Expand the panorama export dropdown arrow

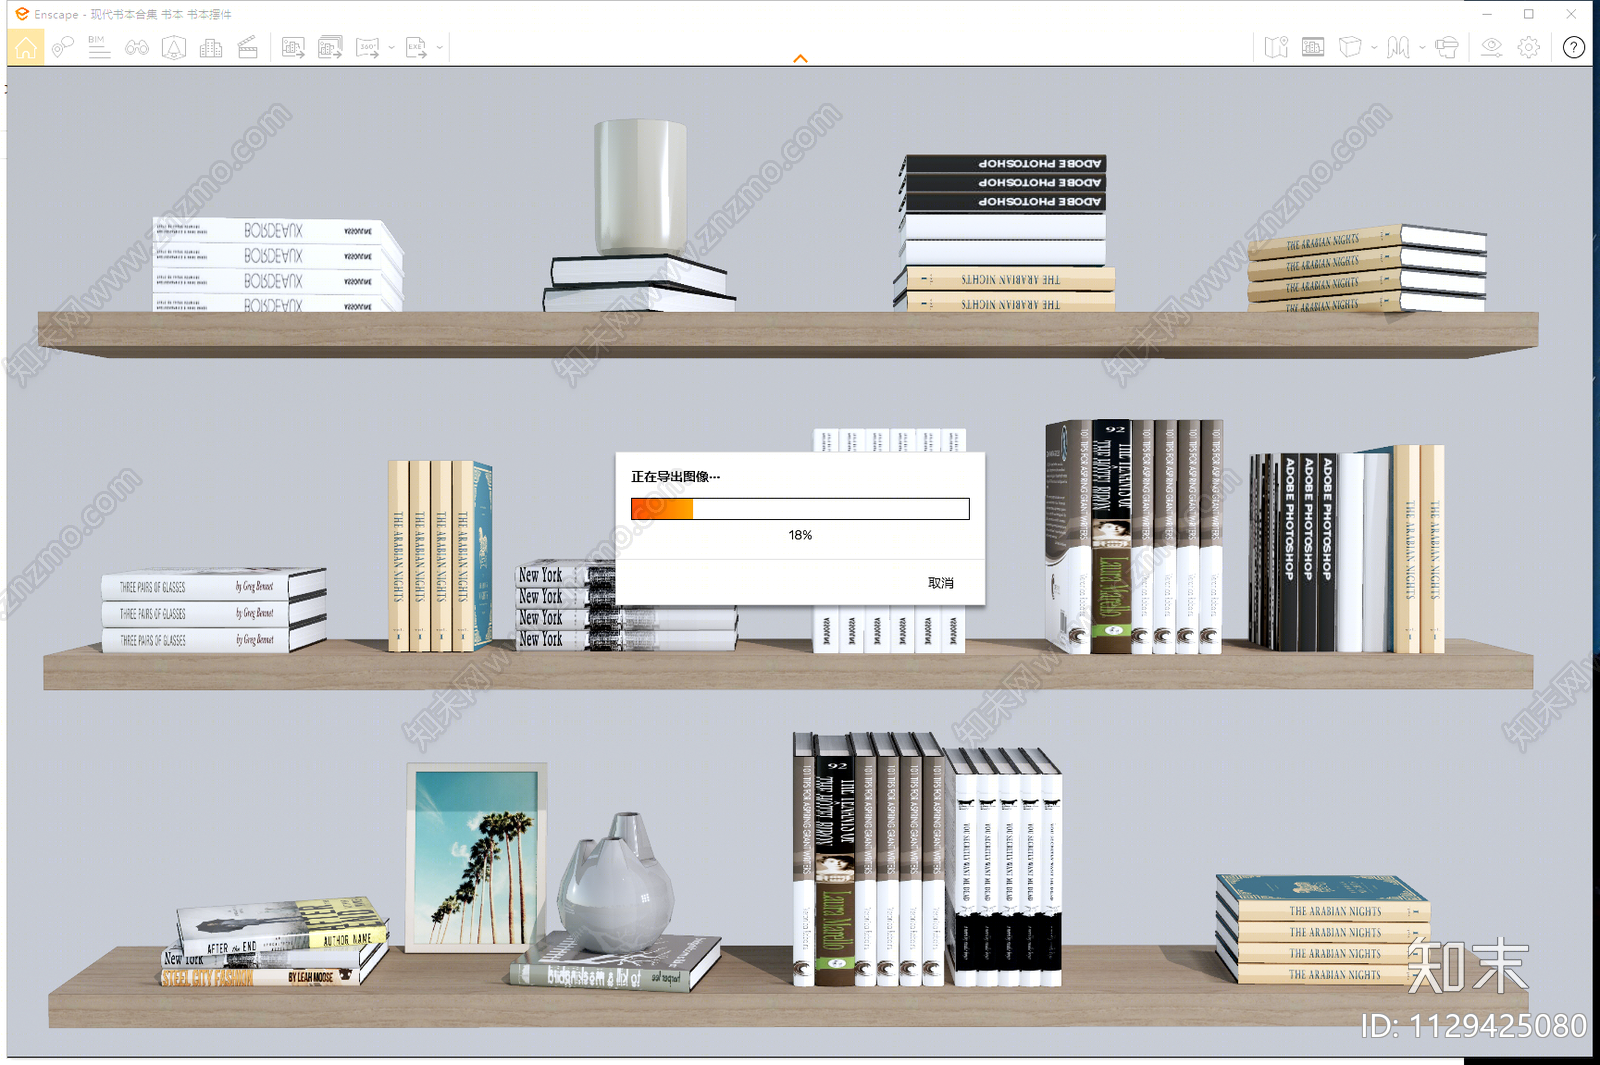pos(391,47)
